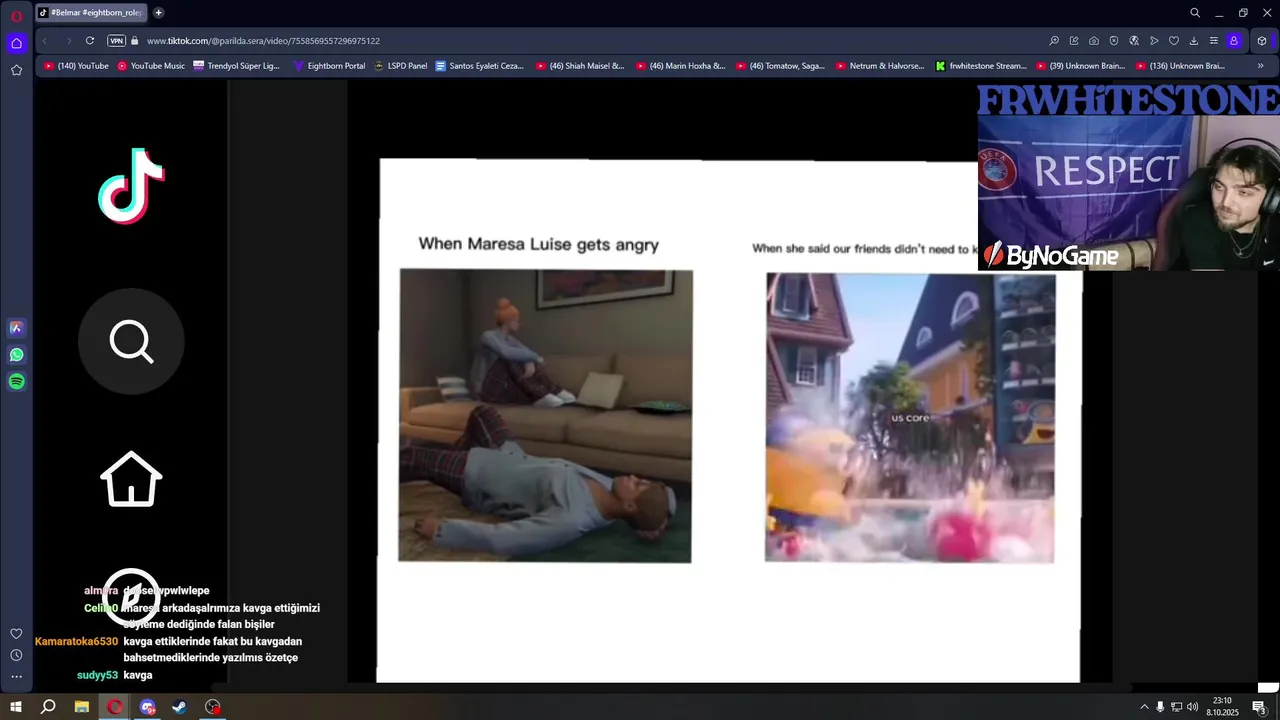Click the find-in-page zoom icon in address bar
This screenshot has height=720, width=1280.
(1054, 41)
